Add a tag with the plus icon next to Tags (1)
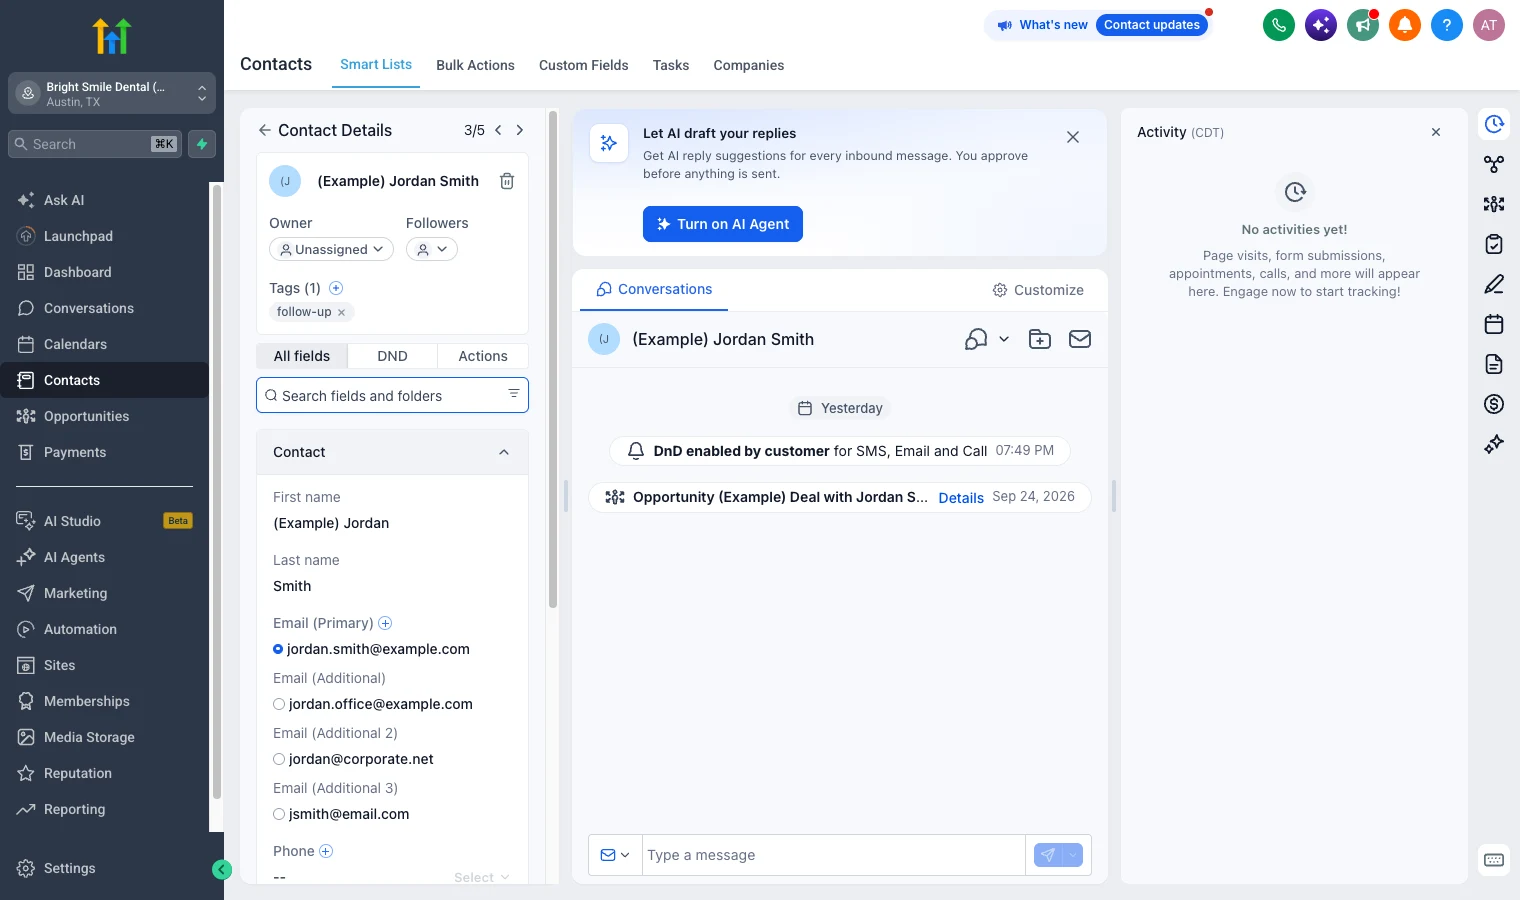This screenshot has width=1520, height=900. point(336,288)
